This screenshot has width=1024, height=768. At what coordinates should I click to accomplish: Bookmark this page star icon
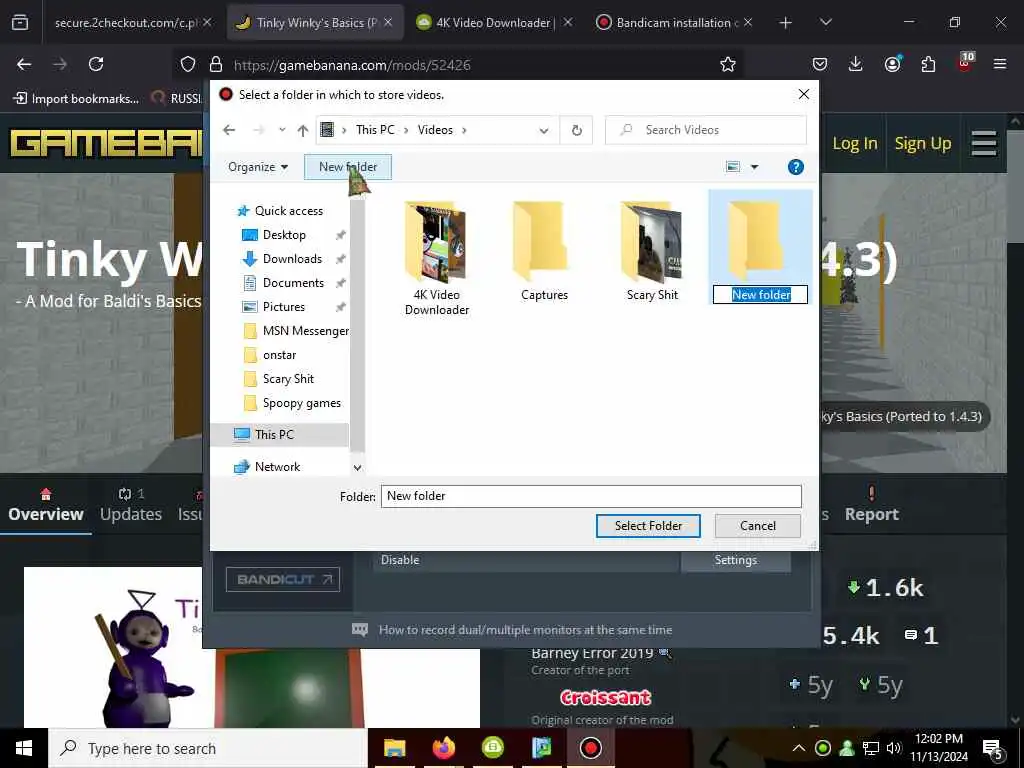[x=728, y=65]
